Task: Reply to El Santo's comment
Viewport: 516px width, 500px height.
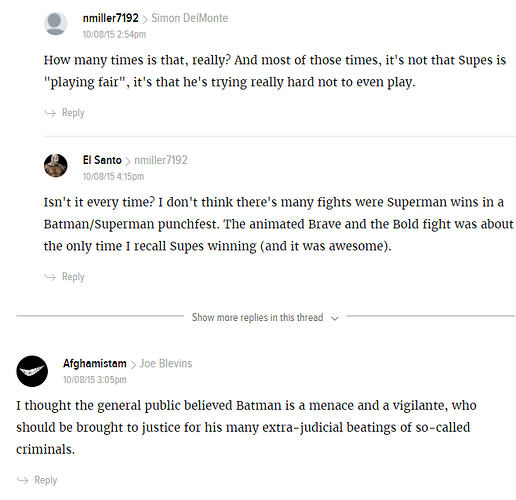Action: [73, 277]
